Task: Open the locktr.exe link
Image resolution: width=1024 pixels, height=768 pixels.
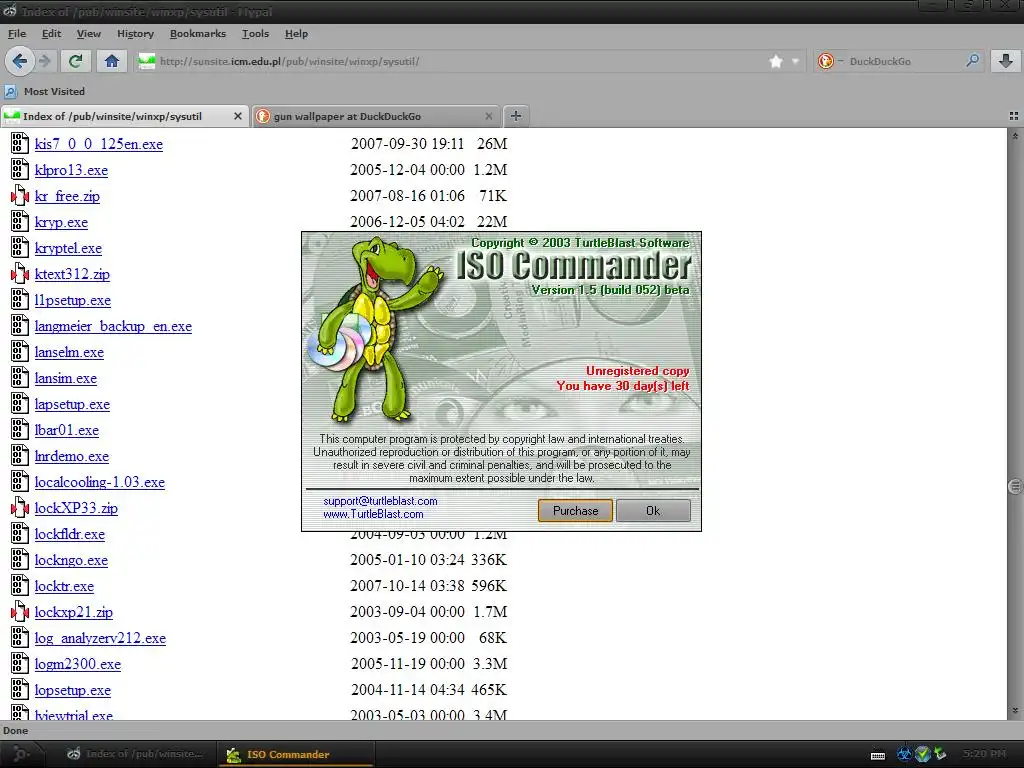Action: click(64, 586)
